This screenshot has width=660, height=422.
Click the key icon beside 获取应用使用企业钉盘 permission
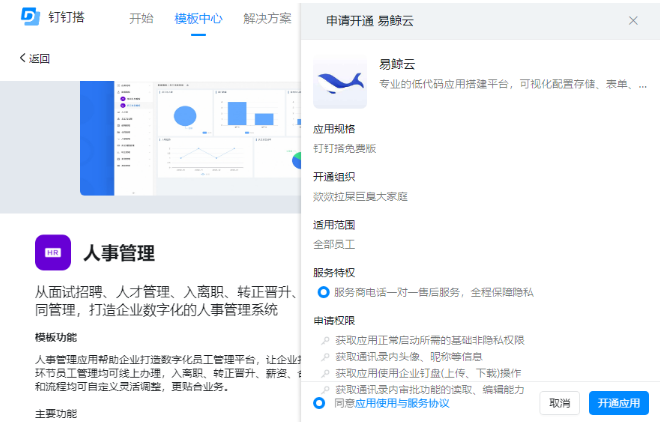click(x=325, y=373)
